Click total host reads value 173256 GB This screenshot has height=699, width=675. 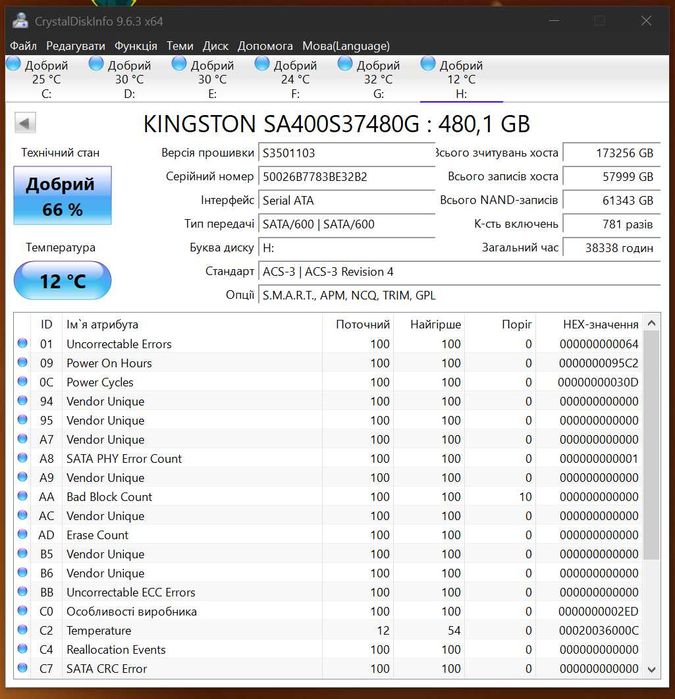[x=612, y=153]
